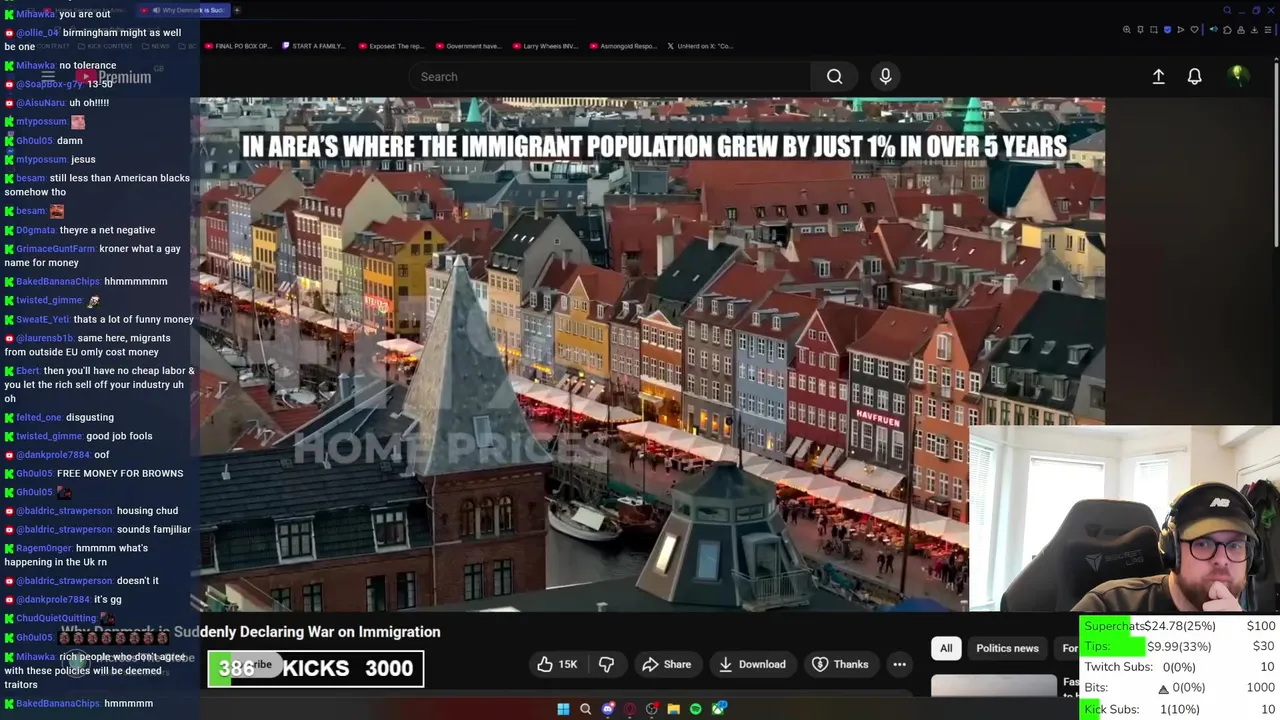This screenshot has height=720, width=1280.
Task: Click the megaphone extension icon
Action: (x=1214, y=30)
